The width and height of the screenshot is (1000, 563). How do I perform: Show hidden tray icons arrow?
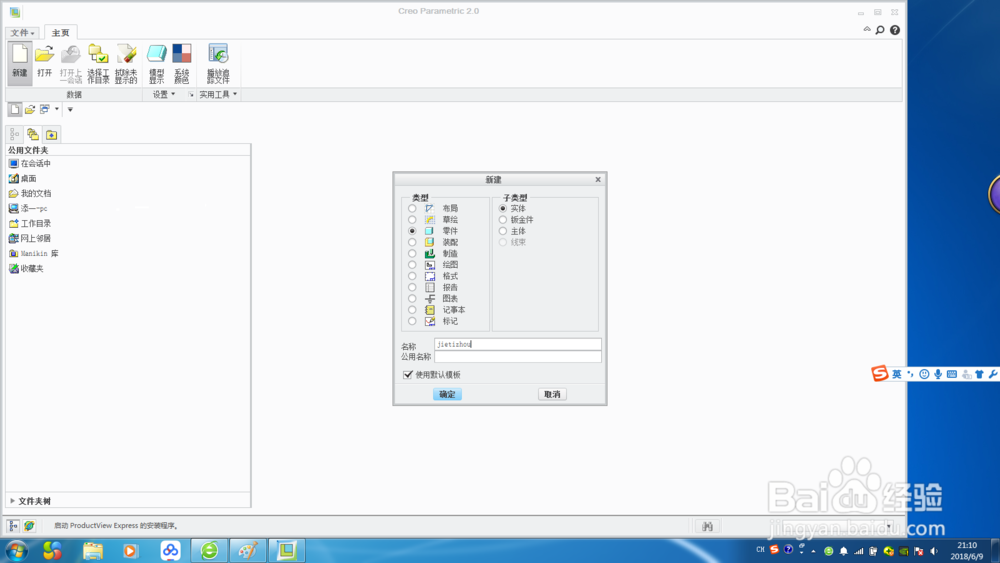(814, 551)
